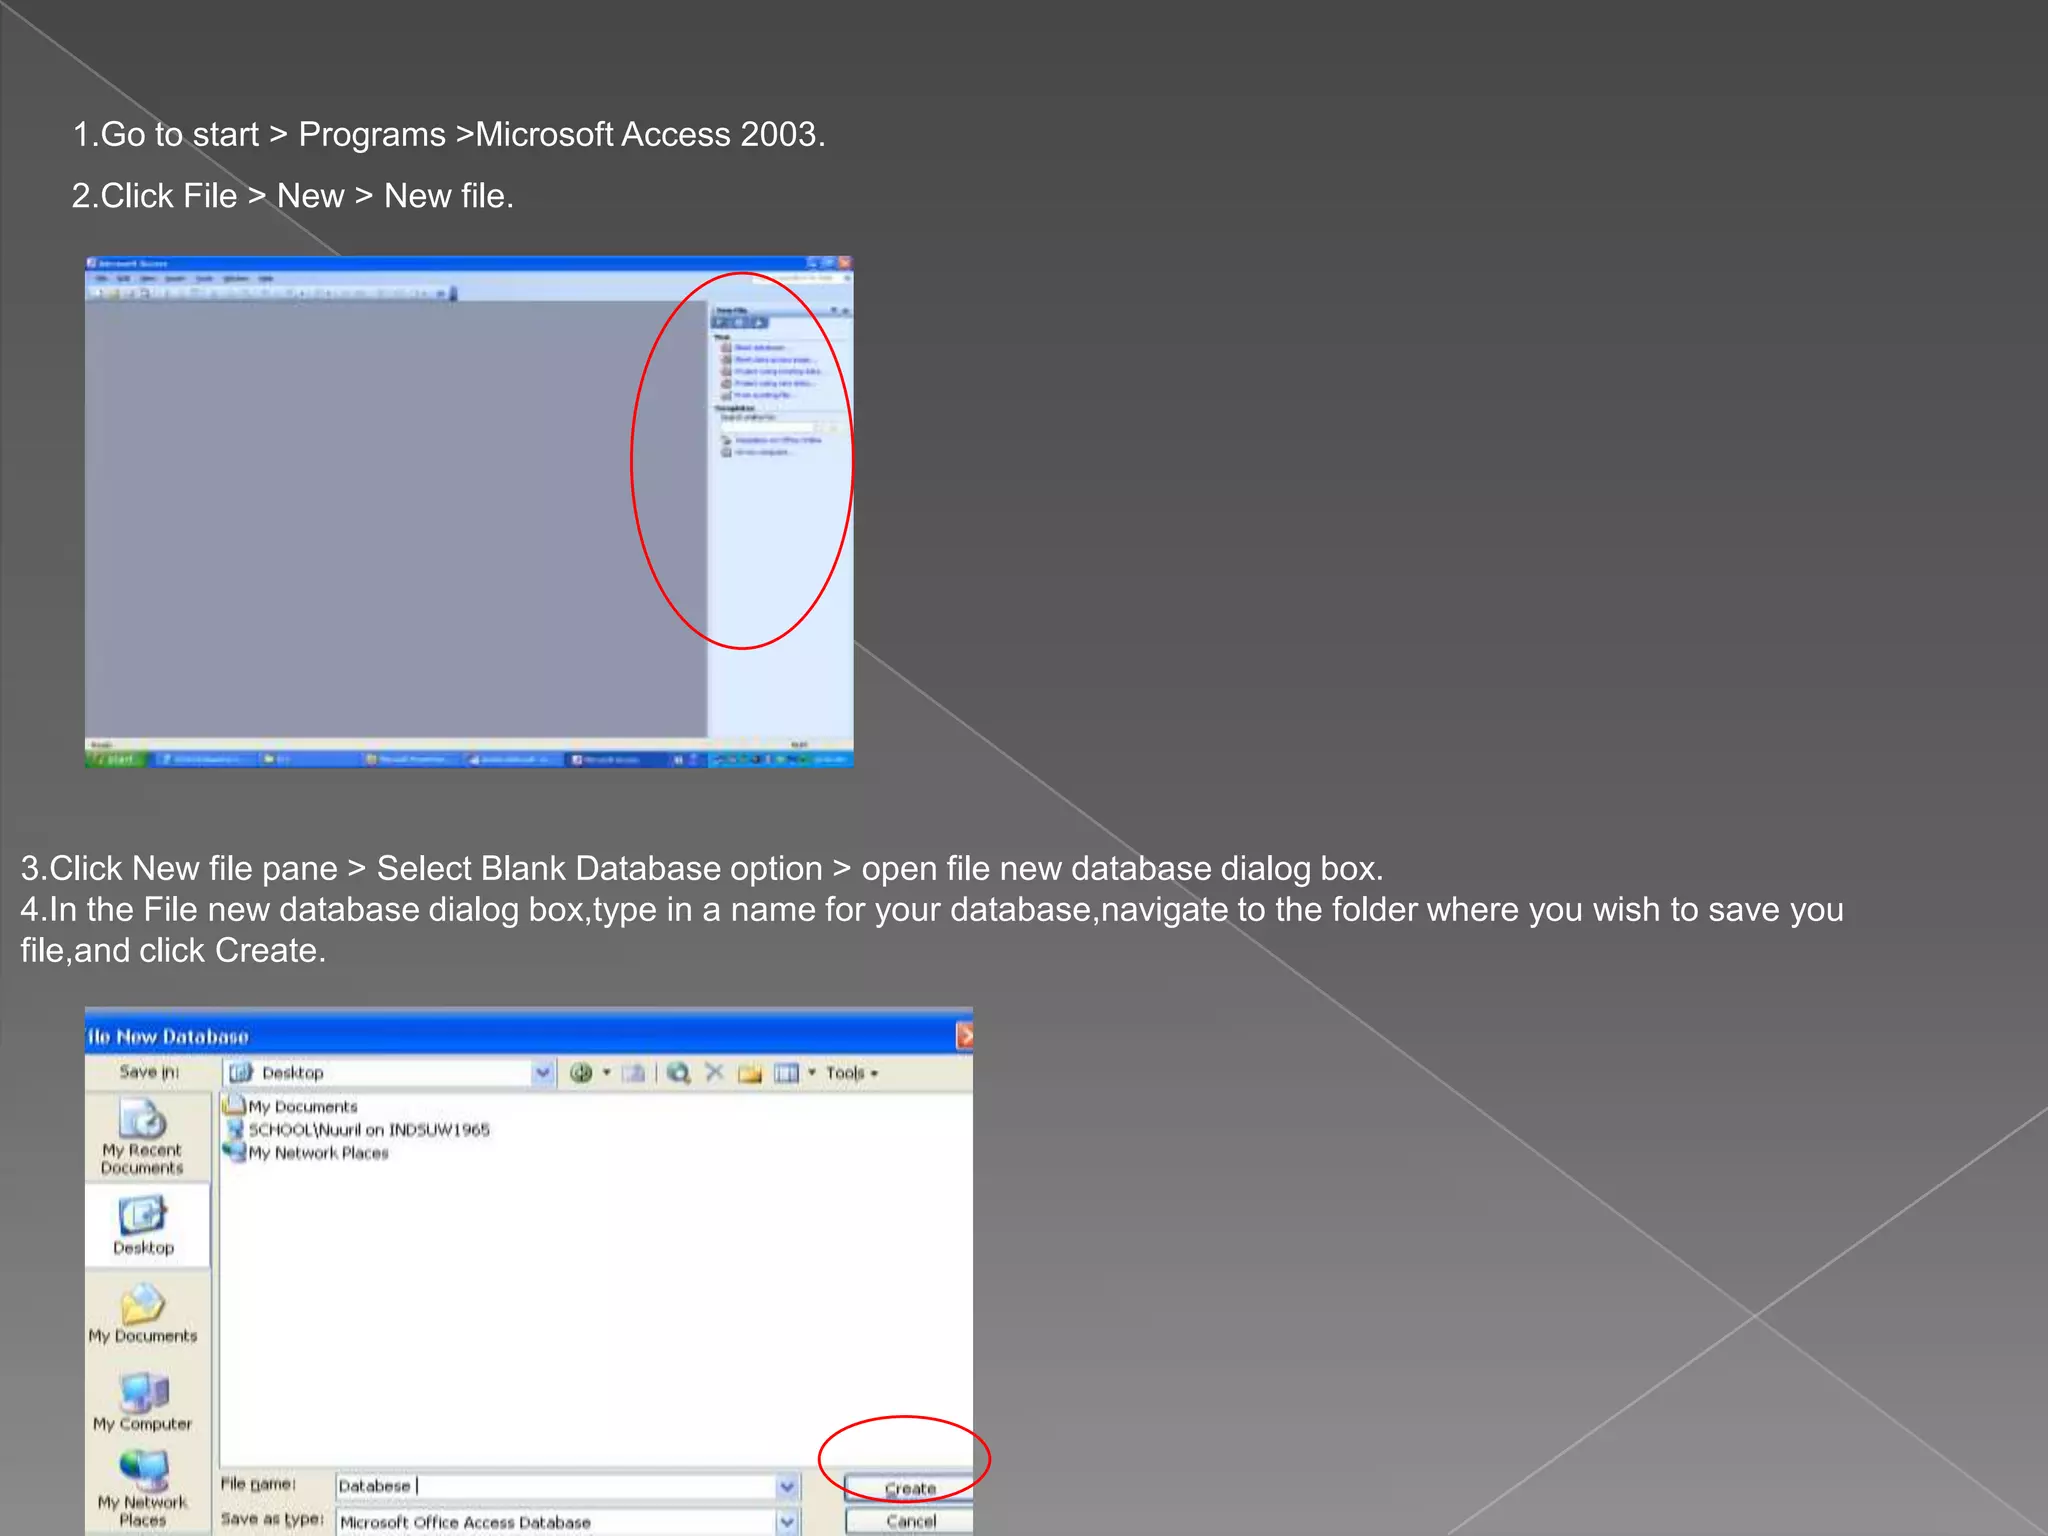2048x1536 pixels.
Task: Click the Back arrow icon in File New Database dialog
Action: 581,1073
